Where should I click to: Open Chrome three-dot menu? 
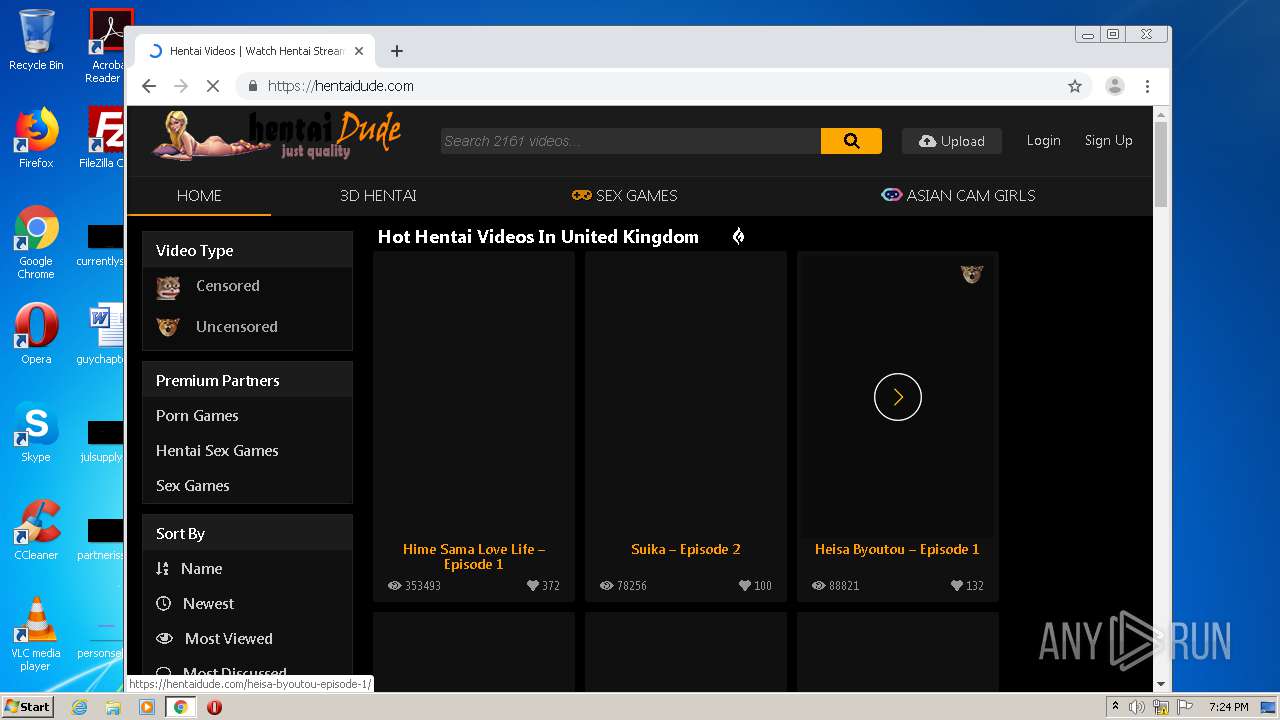pyautogui.click(x=1148, y=86)
